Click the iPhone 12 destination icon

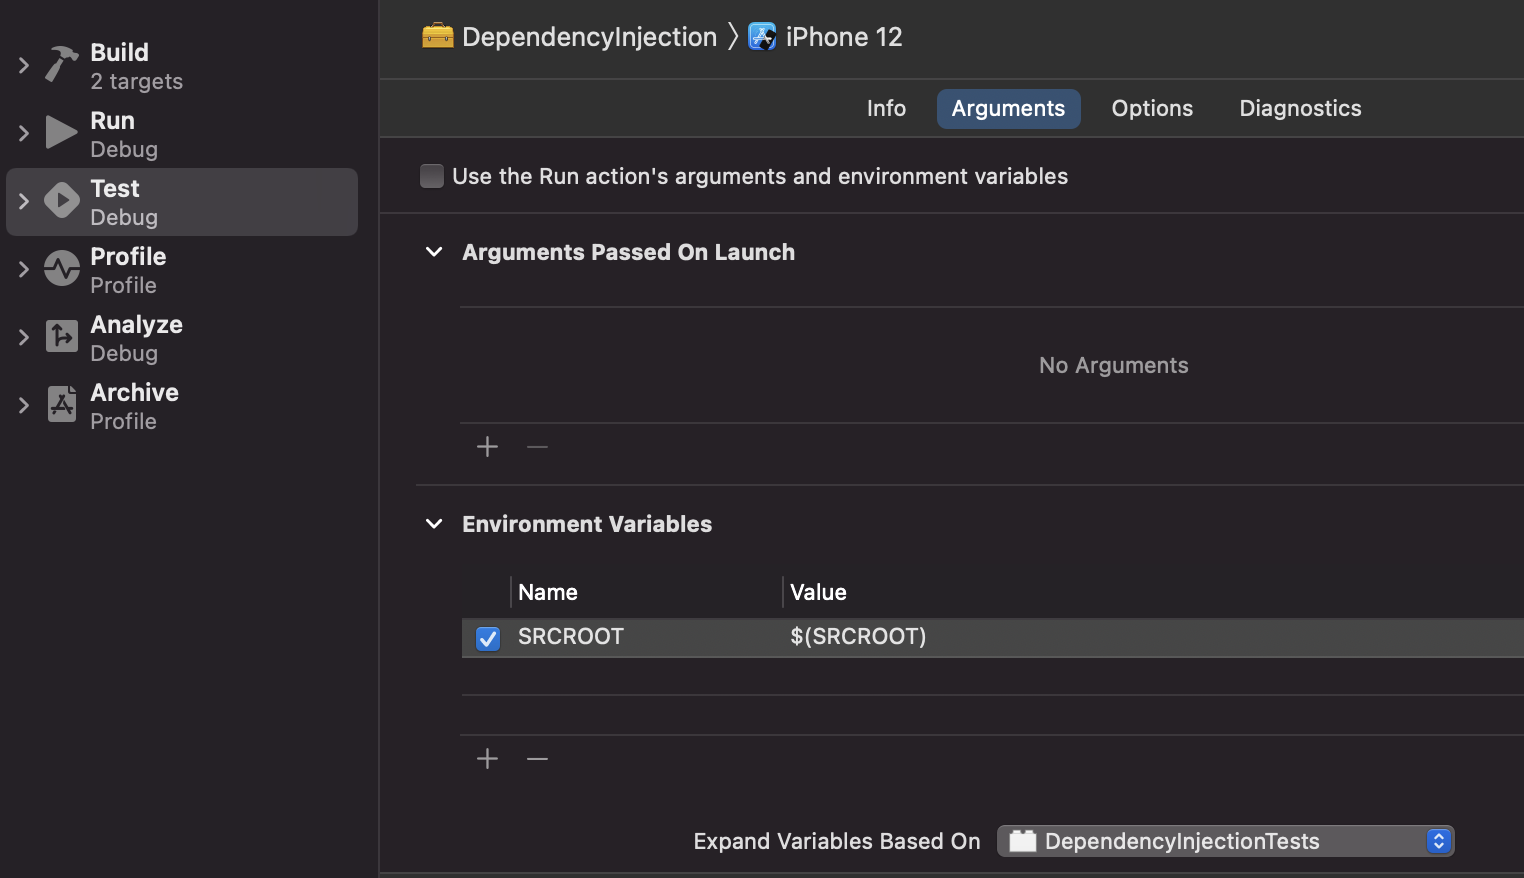762,36
